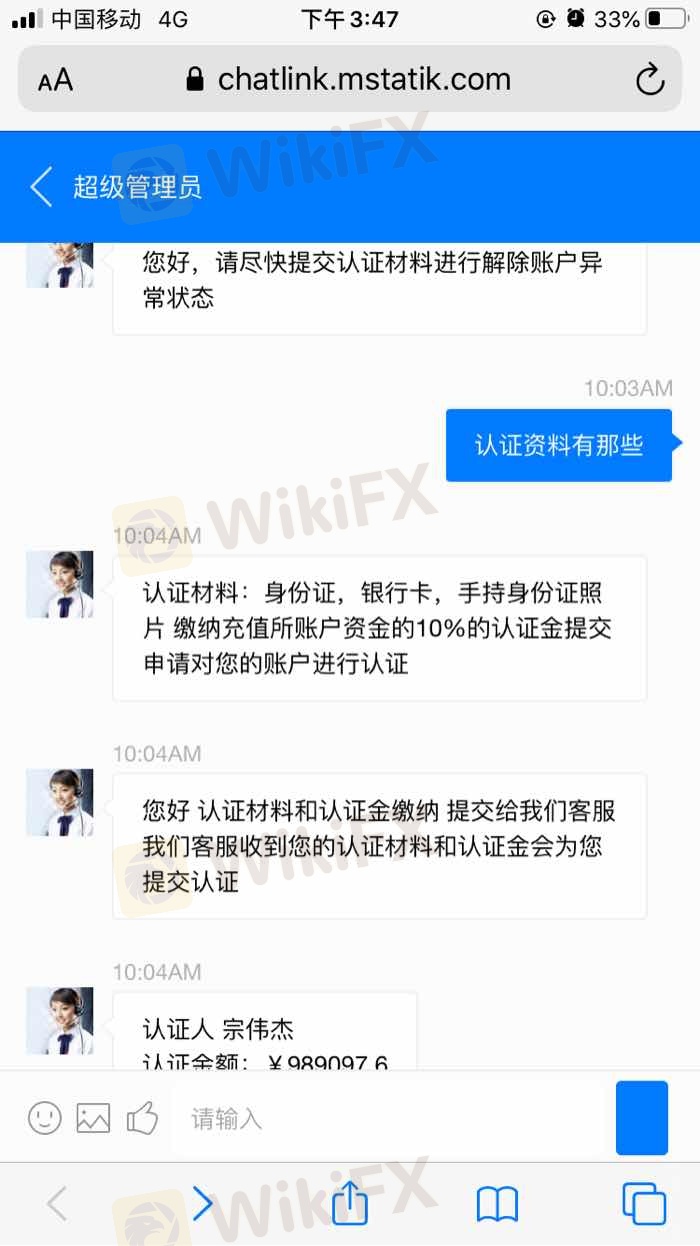Tap the chatlink.mstatik.com address bar
The width and height of the screenshot is (700, 1246).
click(x=349, y=79)
